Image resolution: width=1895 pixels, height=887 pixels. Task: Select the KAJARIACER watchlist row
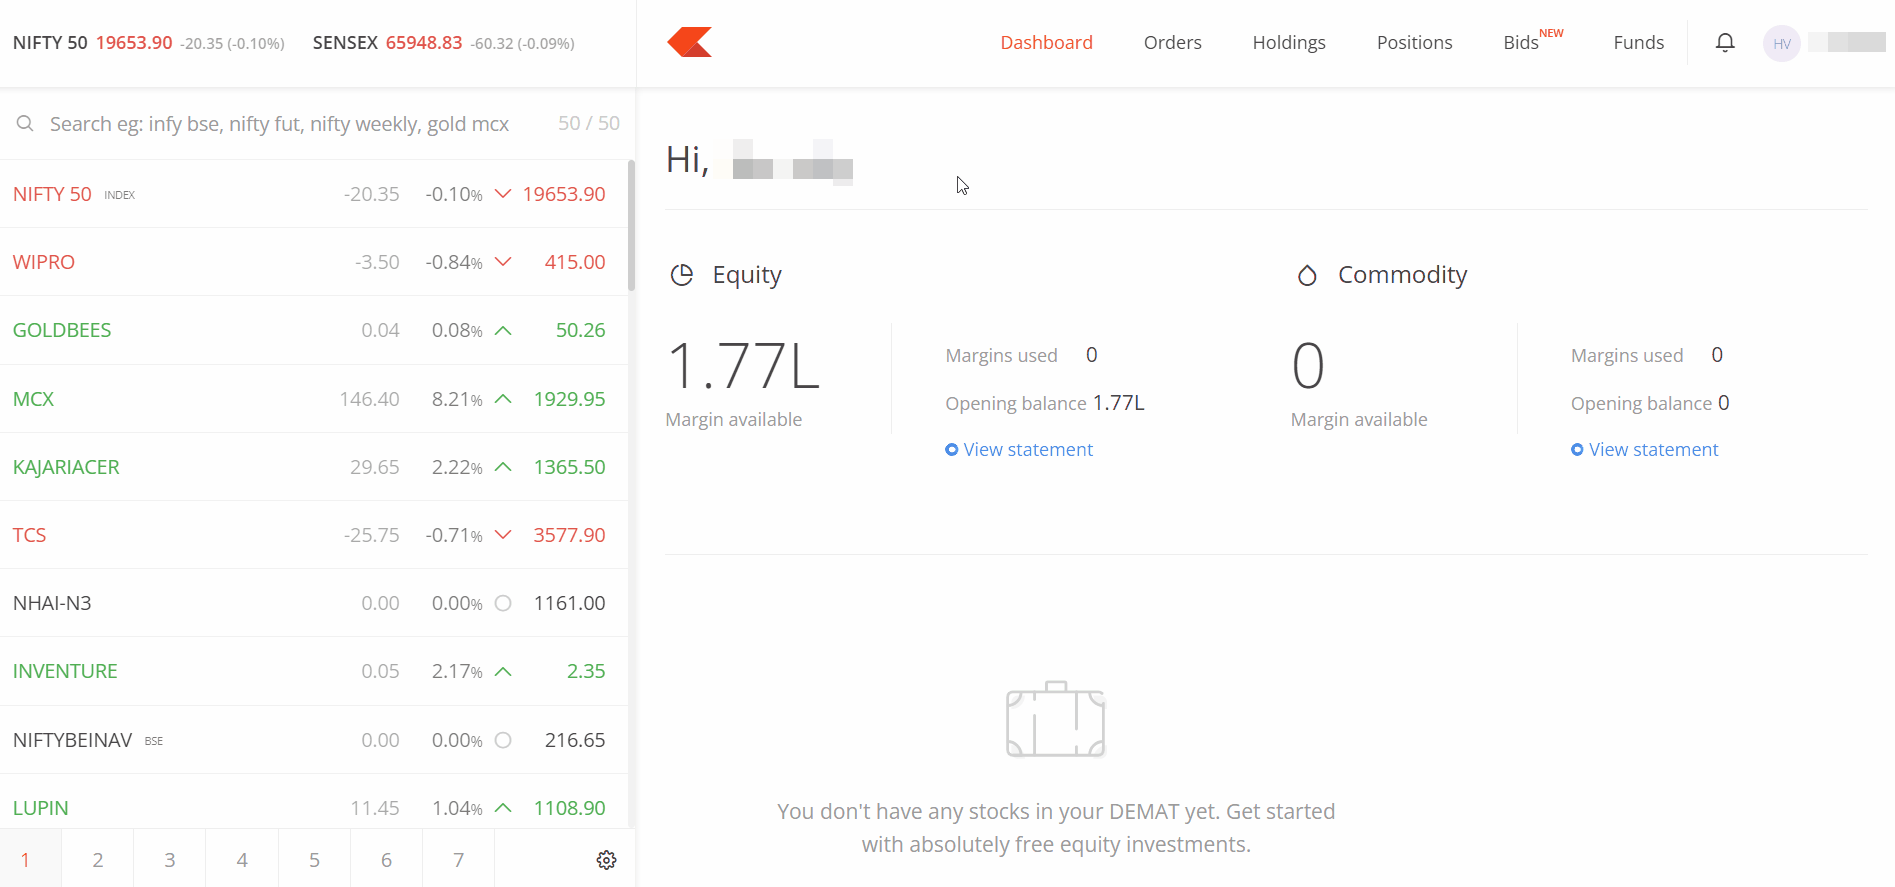click(x=314, y=467)
